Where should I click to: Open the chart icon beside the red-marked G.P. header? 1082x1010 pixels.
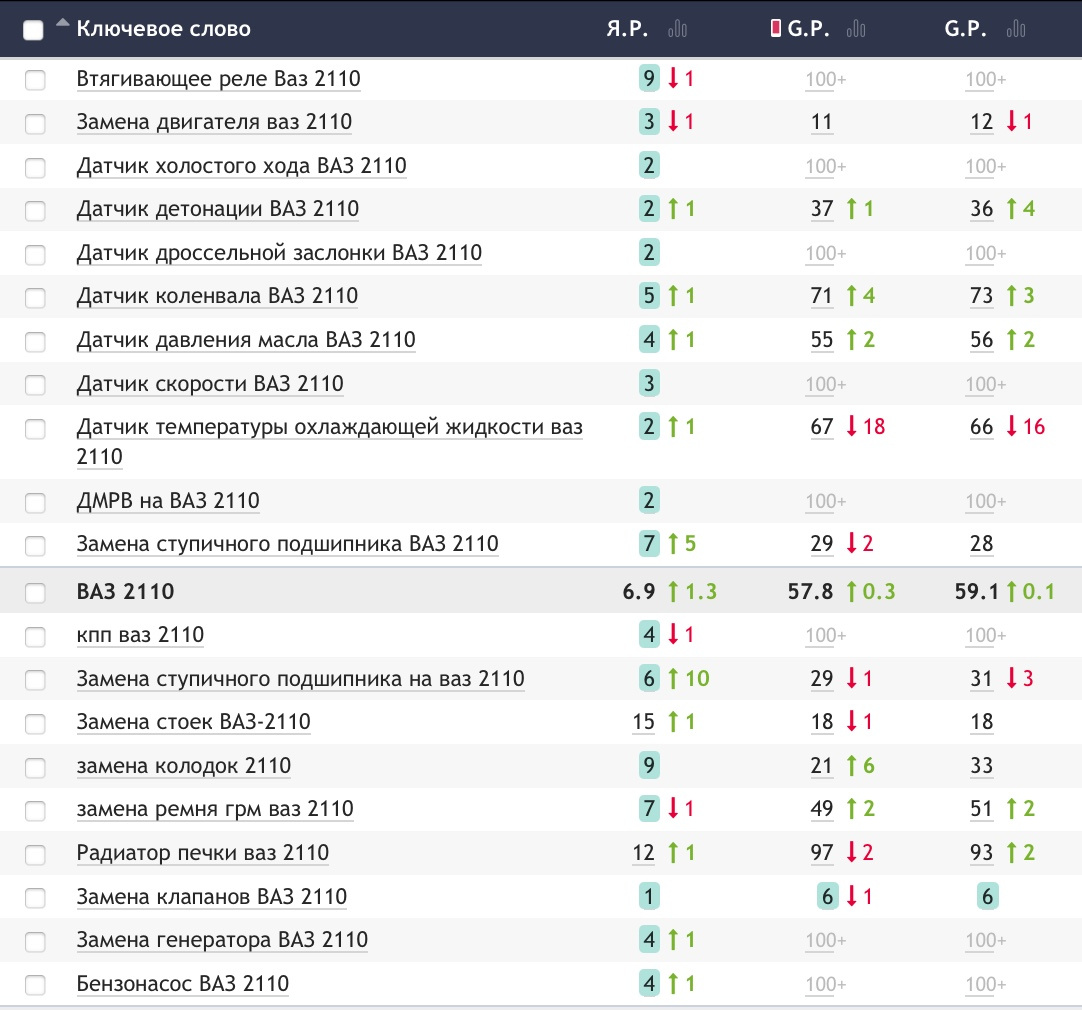[x=856, y=29]
